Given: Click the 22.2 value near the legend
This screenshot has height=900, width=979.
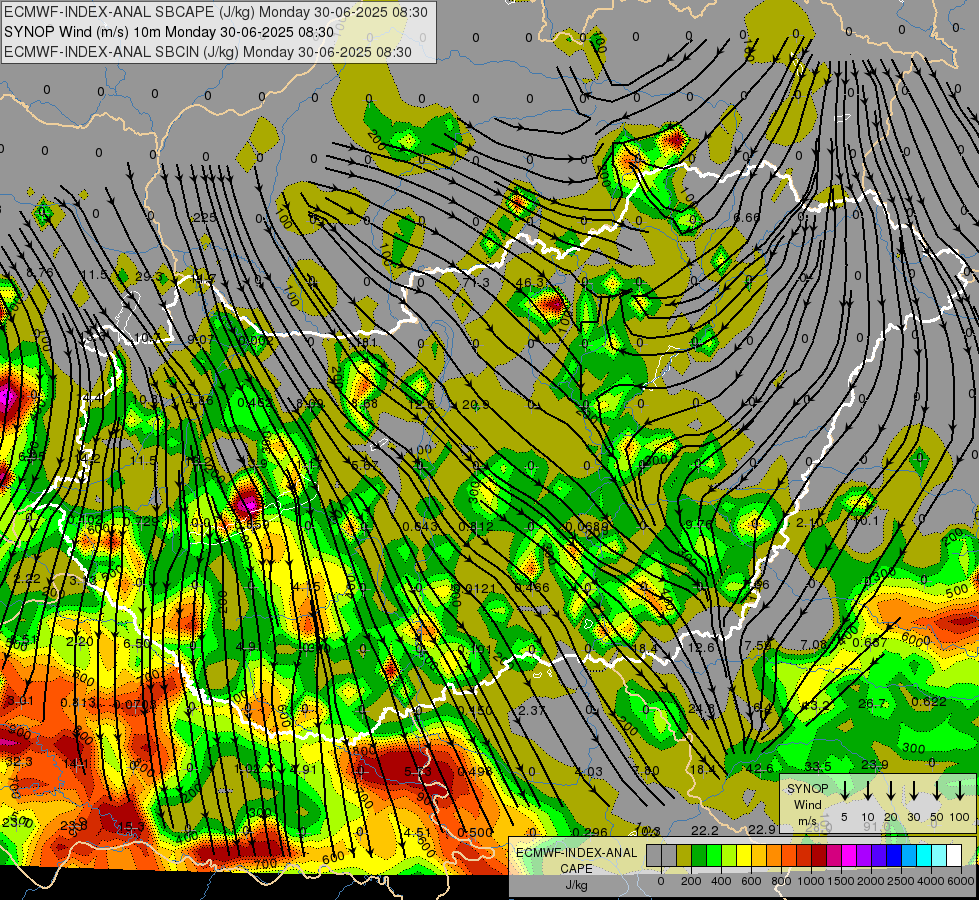Looking at the screenshot, I should coord(705,830).
